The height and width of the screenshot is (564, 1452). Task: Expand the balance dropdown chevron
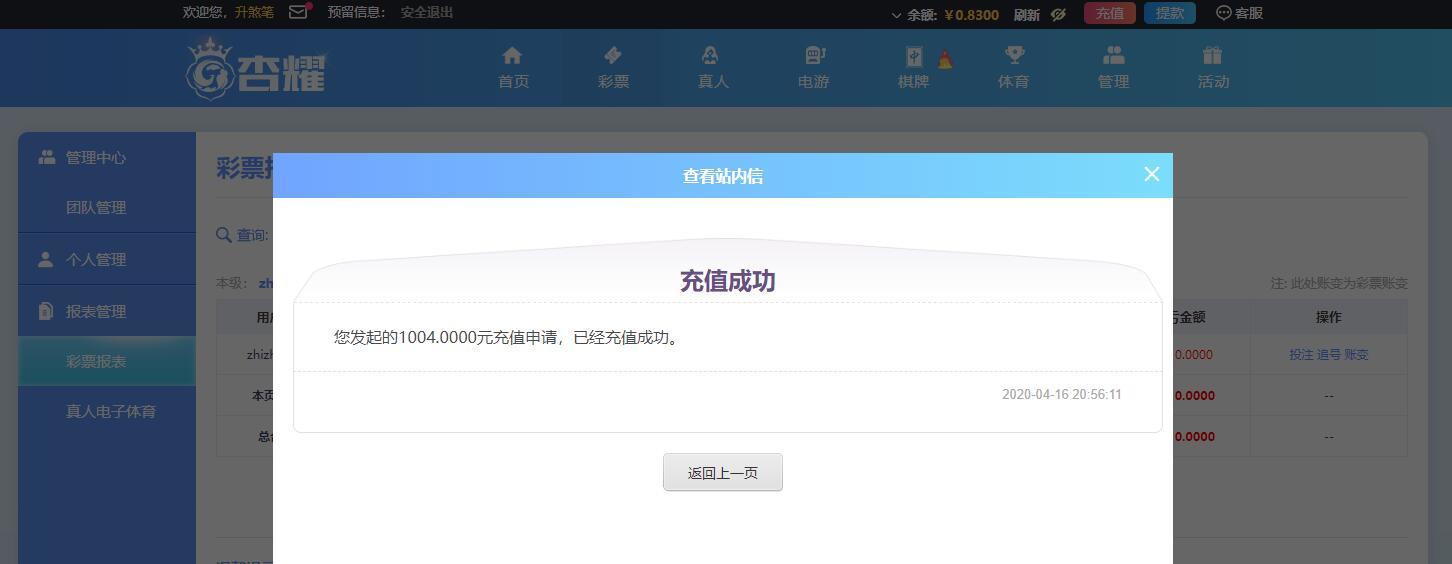tap(896, 15)
